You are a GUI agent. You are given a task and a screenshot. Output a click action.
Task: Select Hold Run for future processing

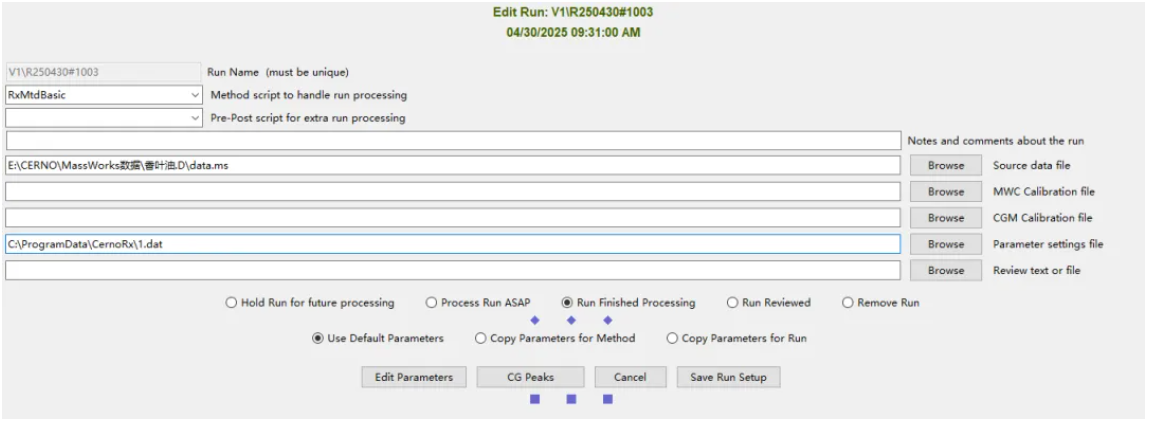point(232,303)
